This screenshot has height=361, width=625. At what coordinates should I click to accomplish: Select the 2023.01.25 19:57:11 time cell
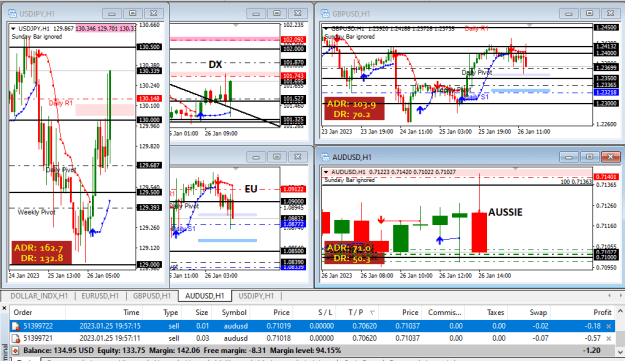[x=110, y=338]
